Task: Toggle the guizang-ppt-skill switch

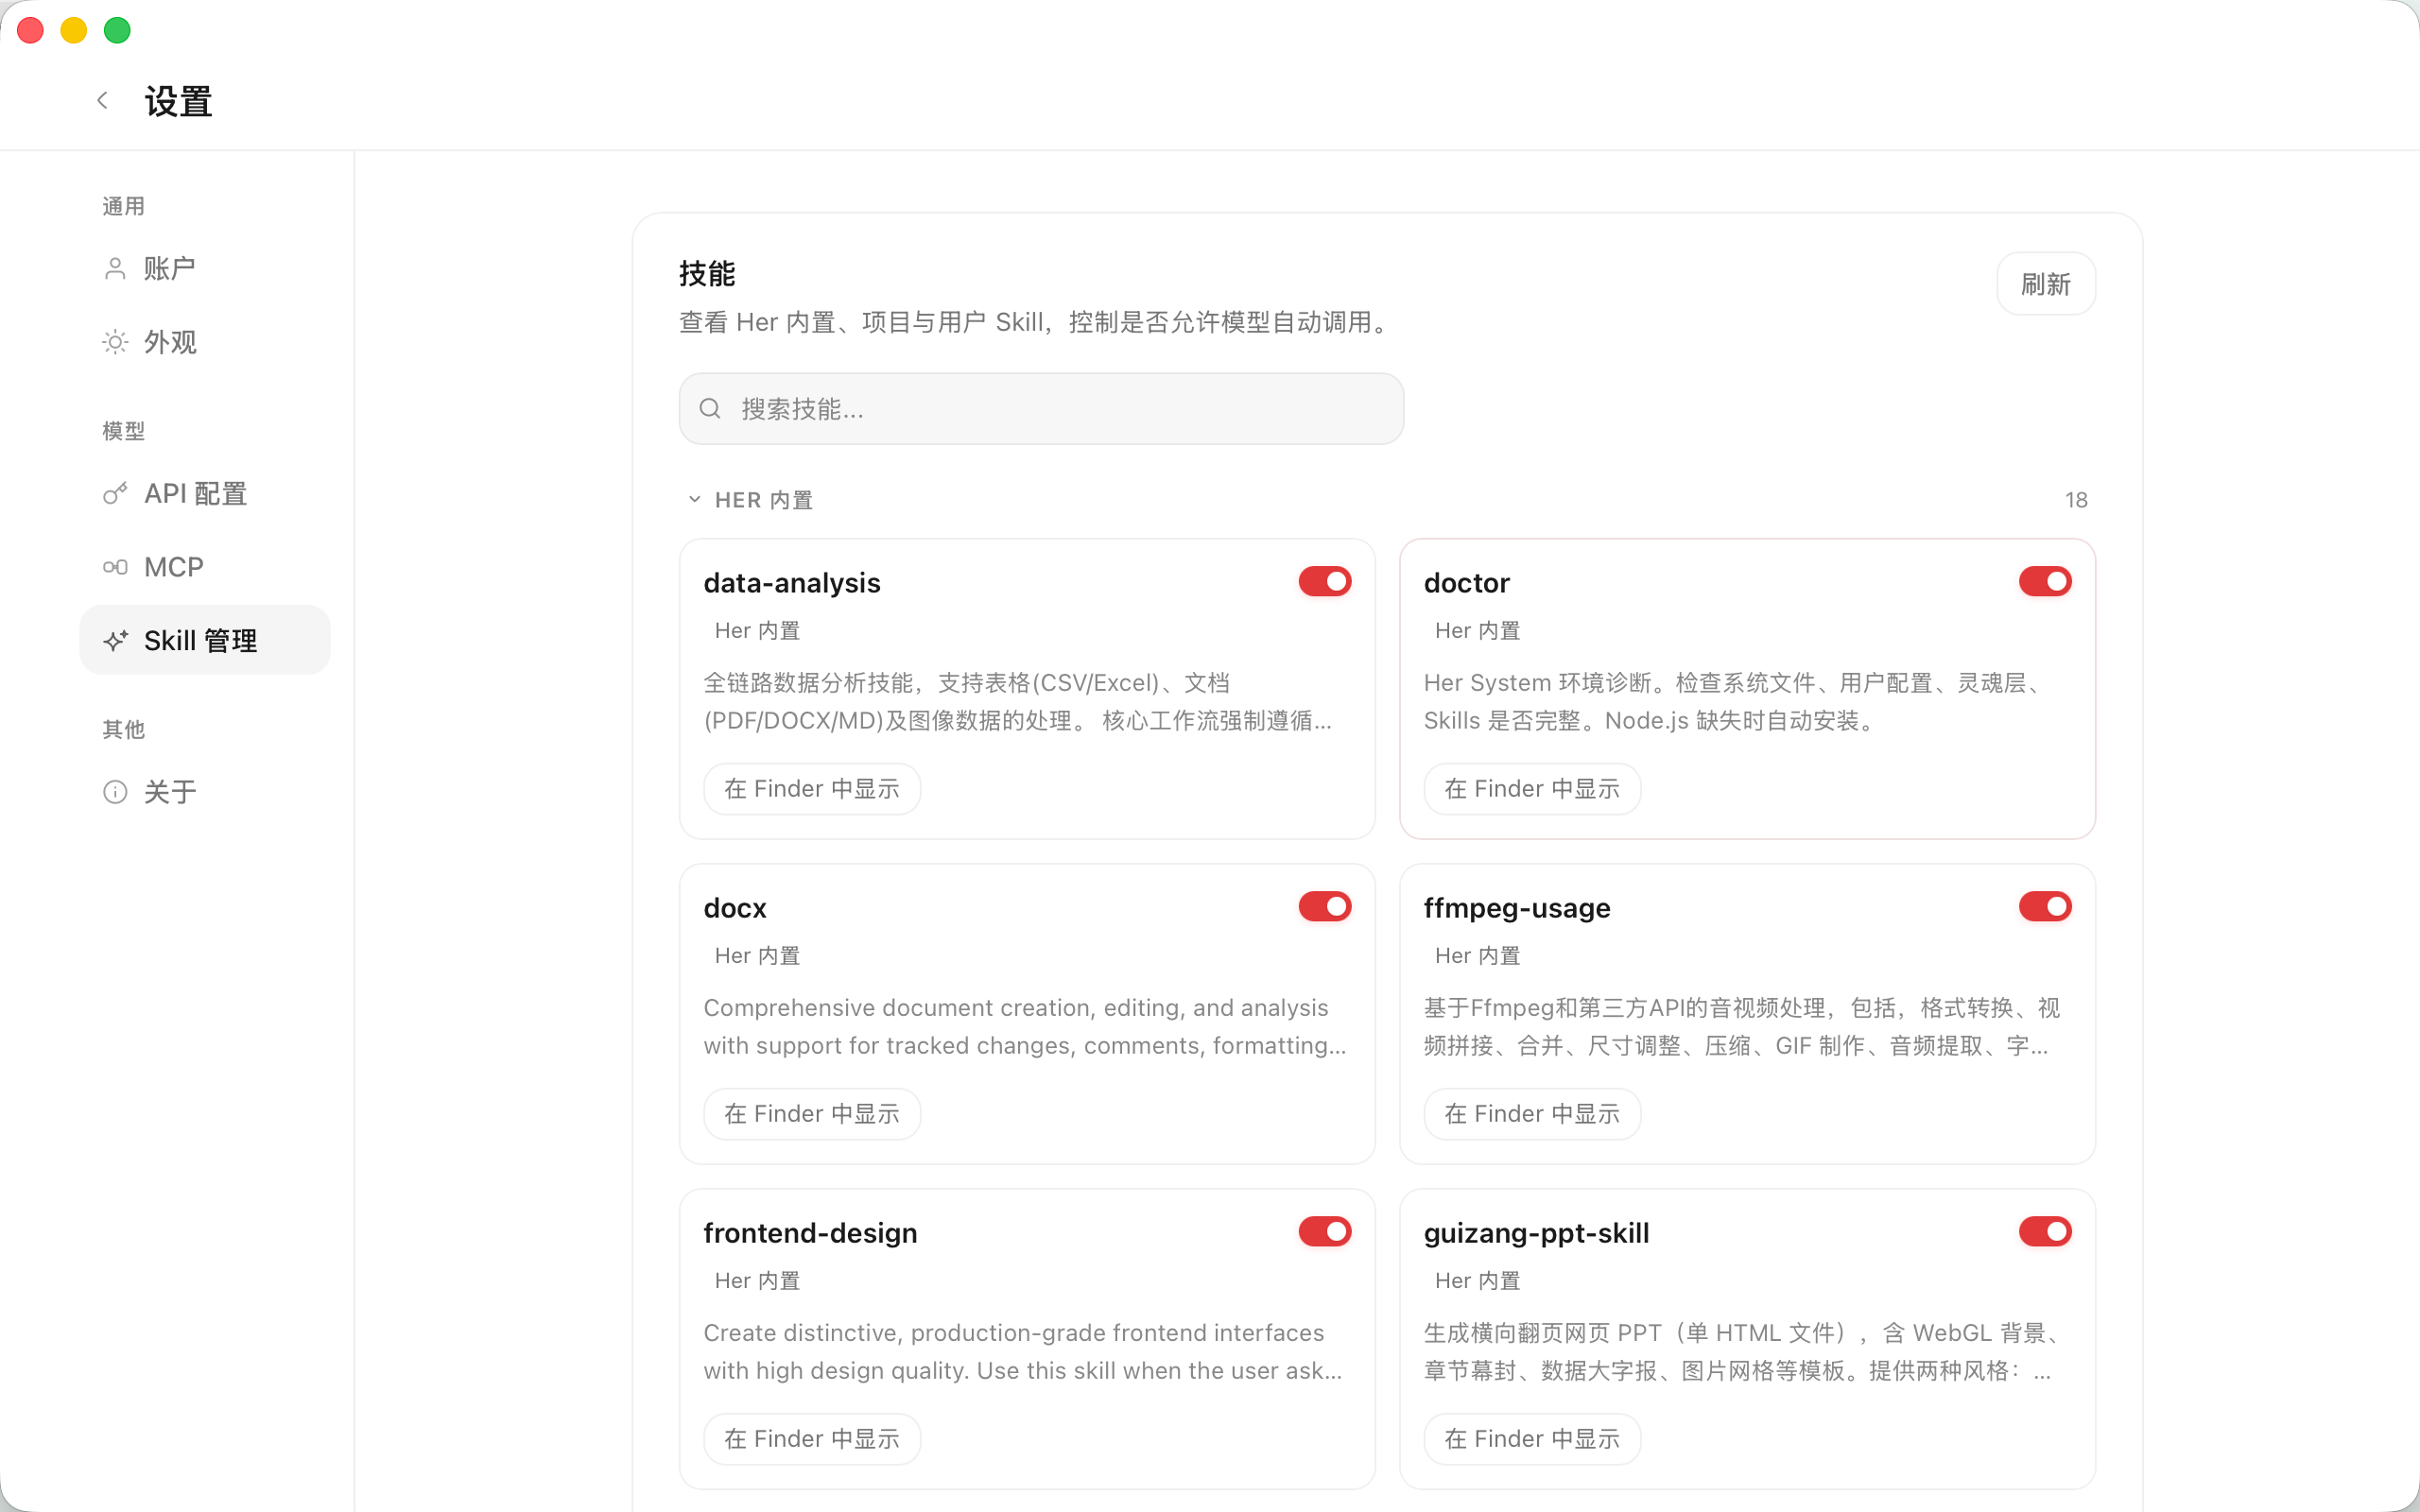Action: (2045, 1231)
